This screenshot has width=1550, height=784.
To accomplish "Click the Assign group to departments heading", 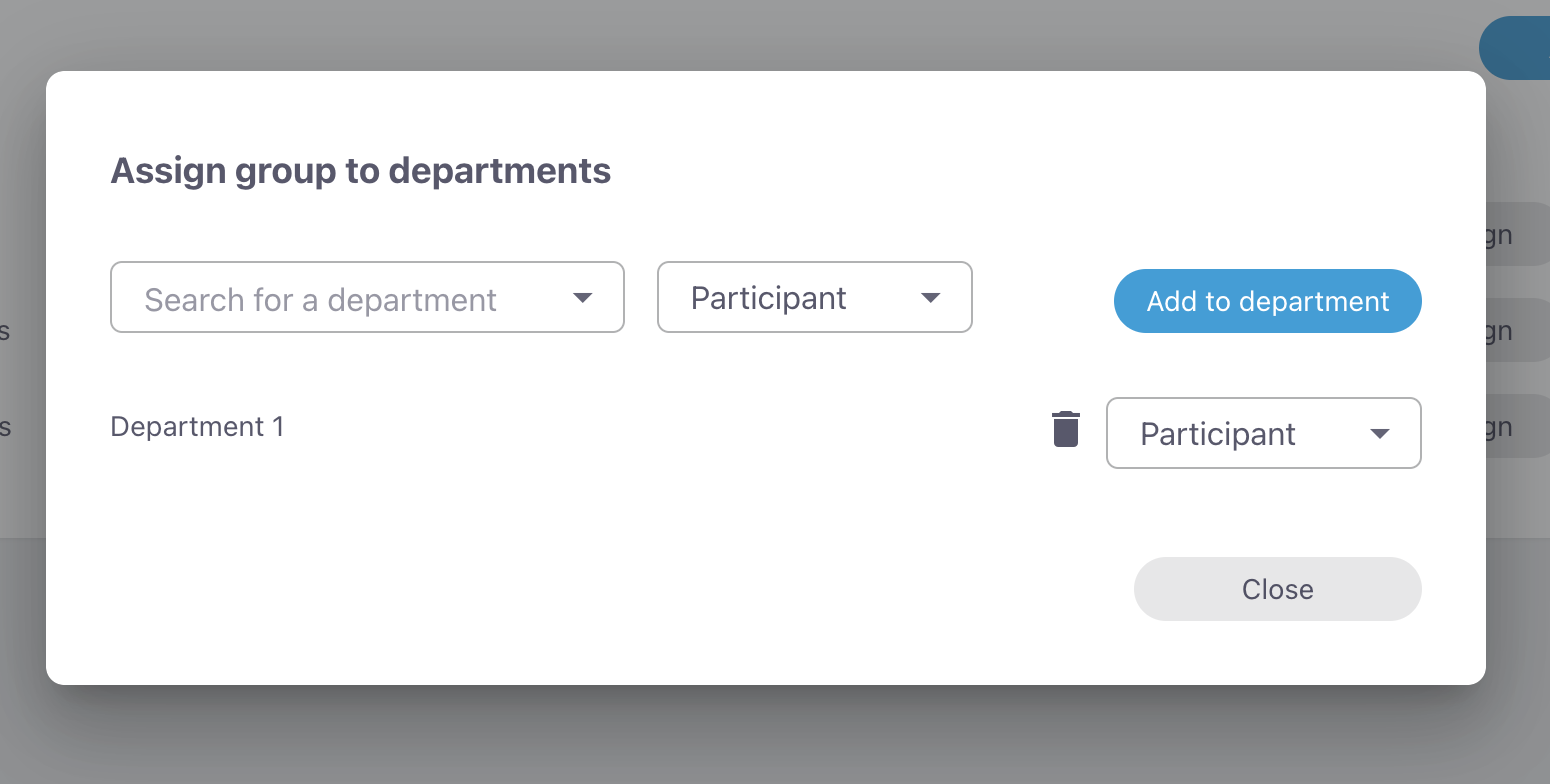I will coord(360,171).
